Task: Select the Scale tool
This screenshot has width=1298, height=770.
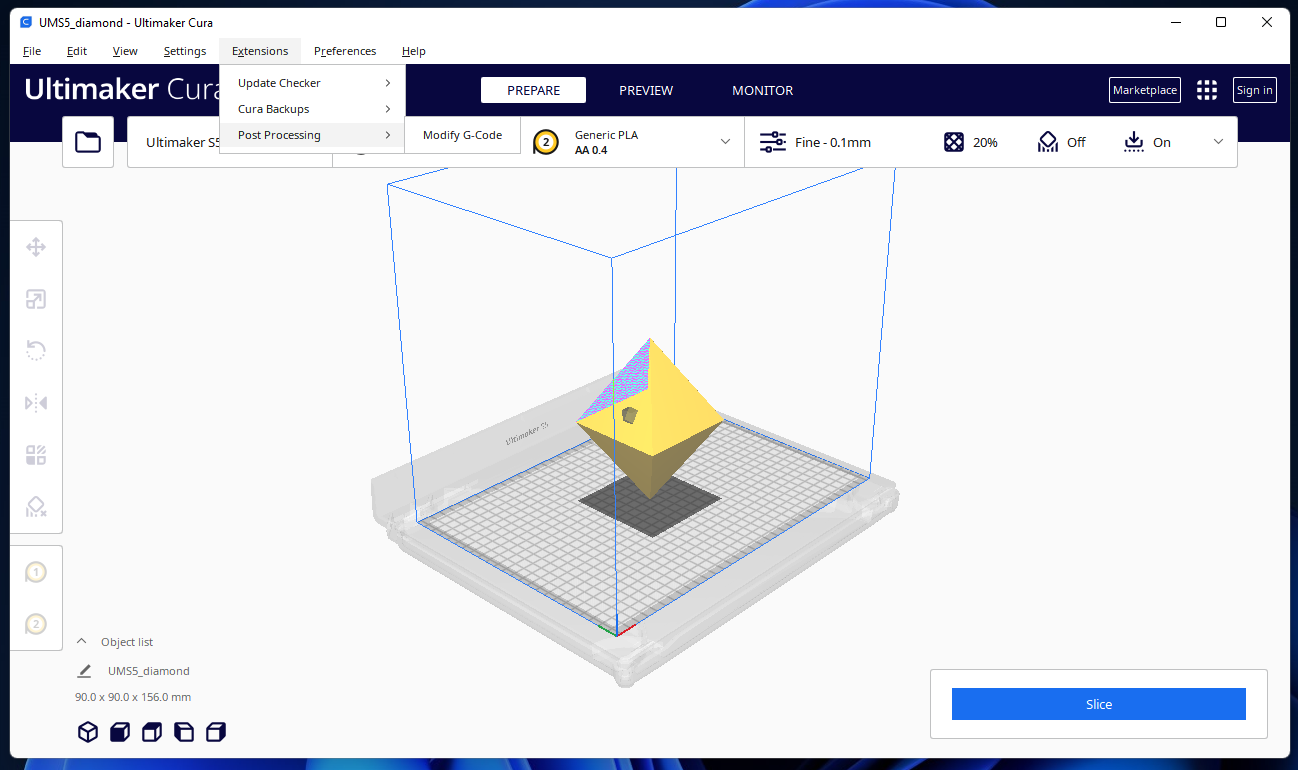Action: coord(36,299)
